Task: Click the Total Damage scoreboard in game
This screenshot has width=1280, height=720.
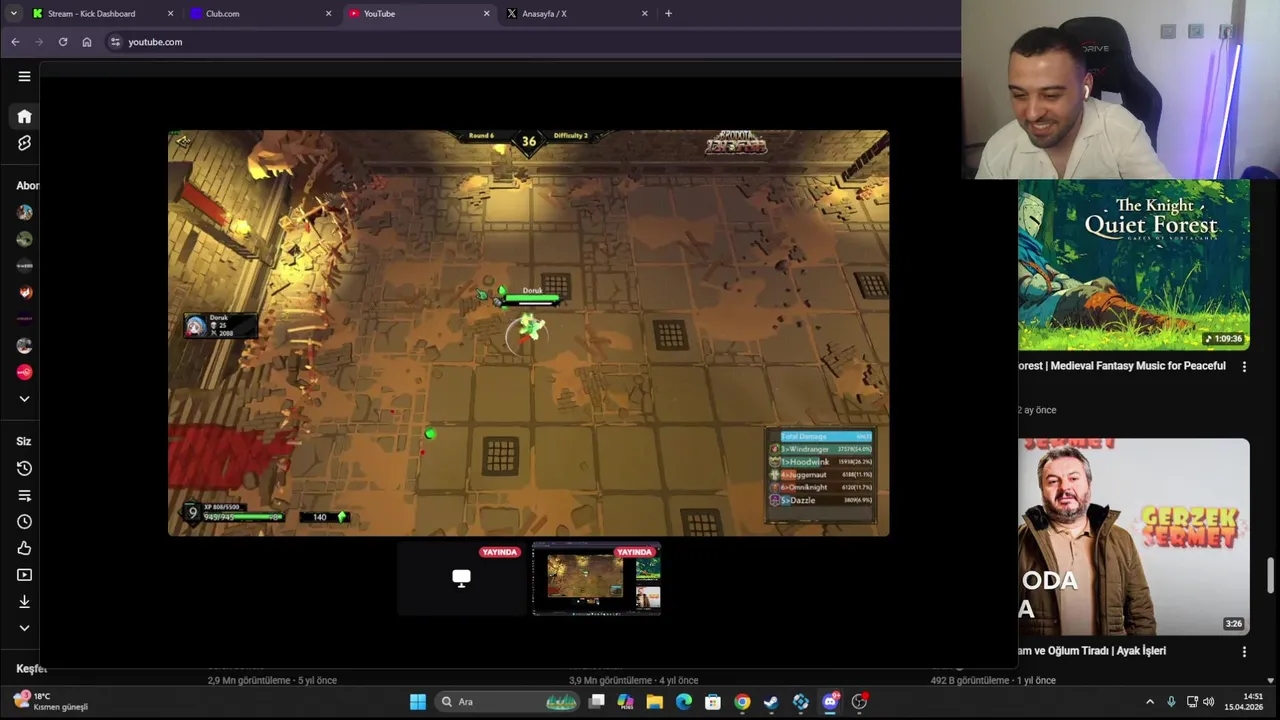Action: pyautogui.click(x=821, y=475)
